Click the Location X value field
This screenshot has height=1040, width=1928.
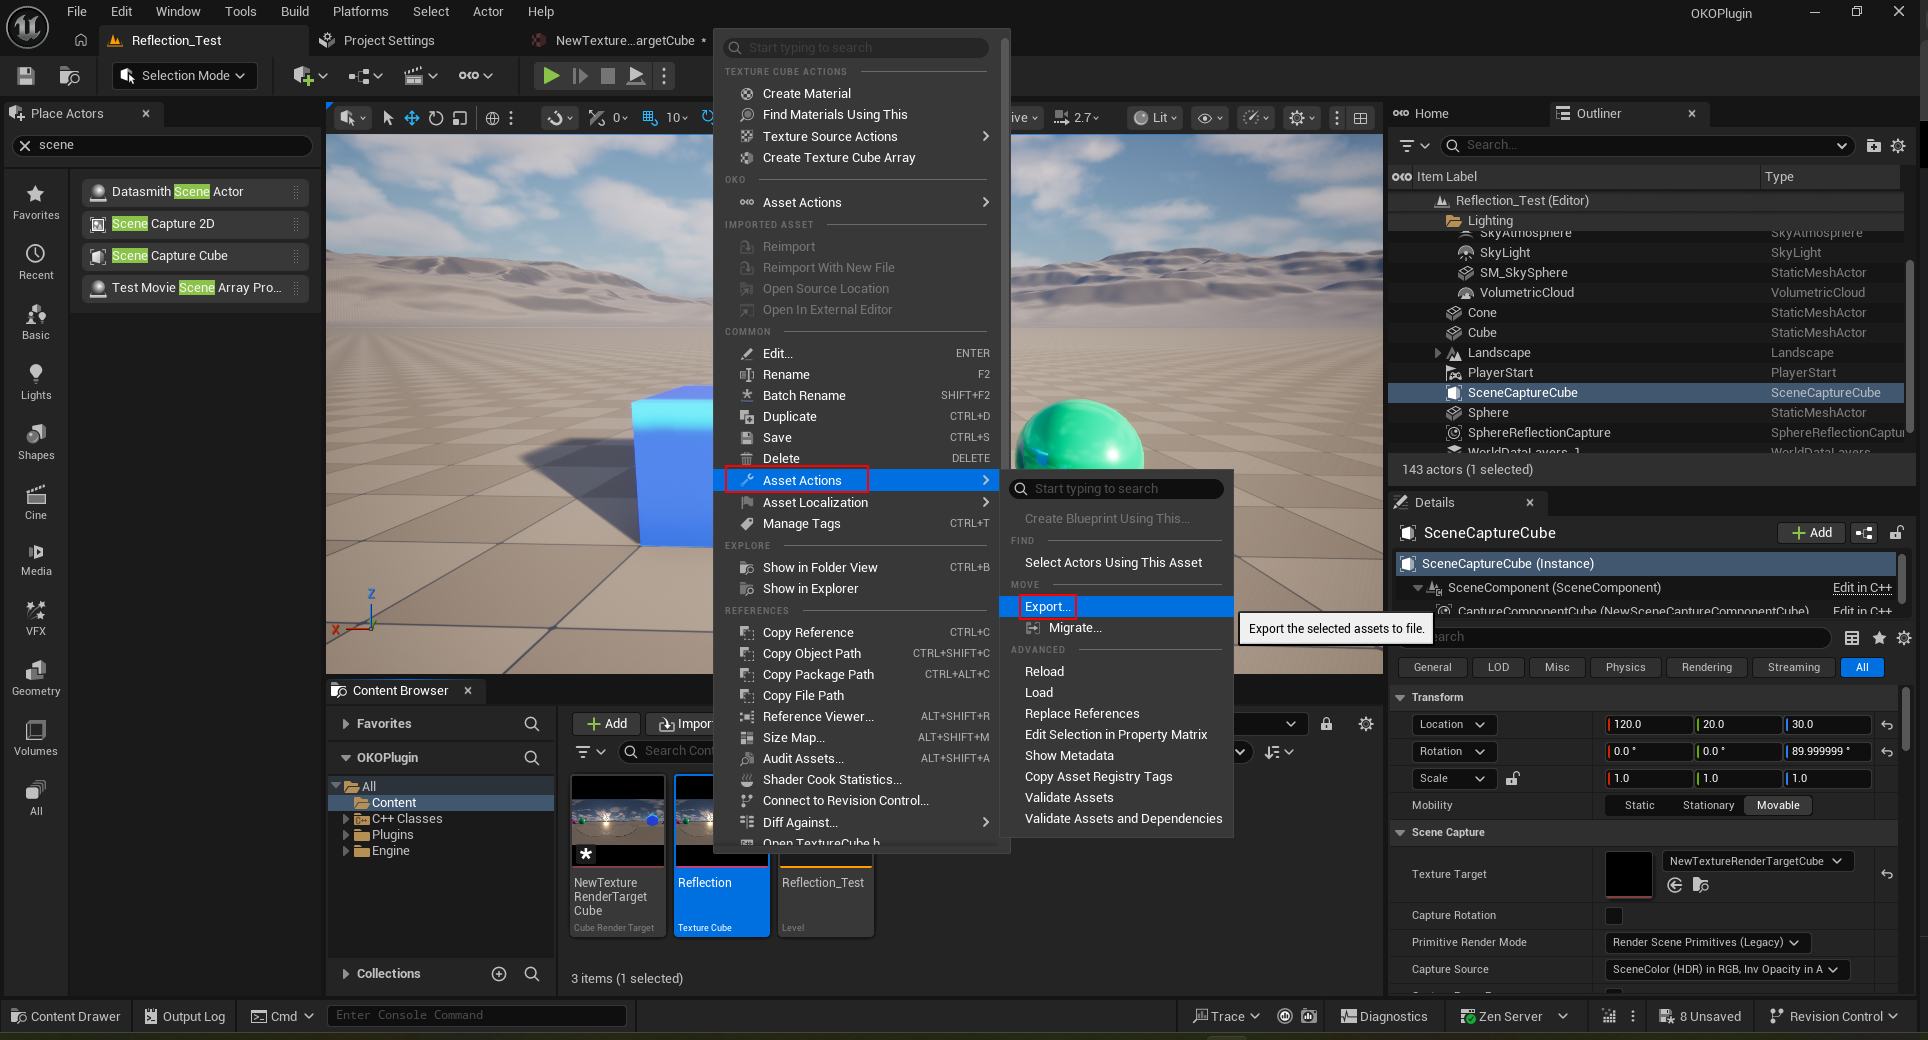tap(1650, 725)
